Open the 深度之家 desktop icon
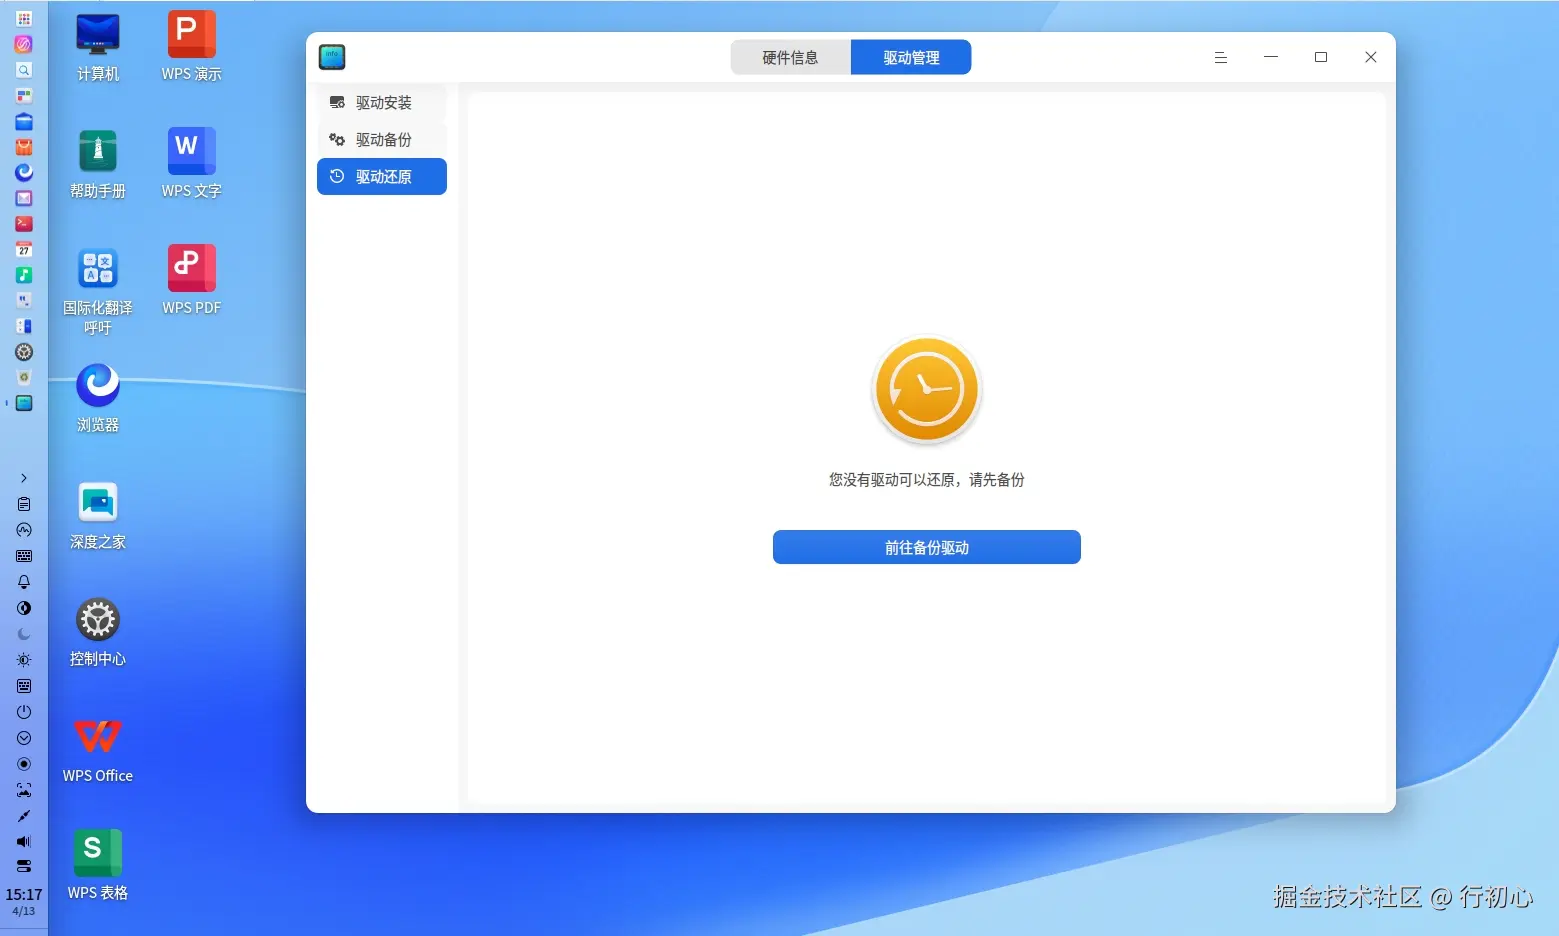This screenshot has width=1559, height=936. 98,515
